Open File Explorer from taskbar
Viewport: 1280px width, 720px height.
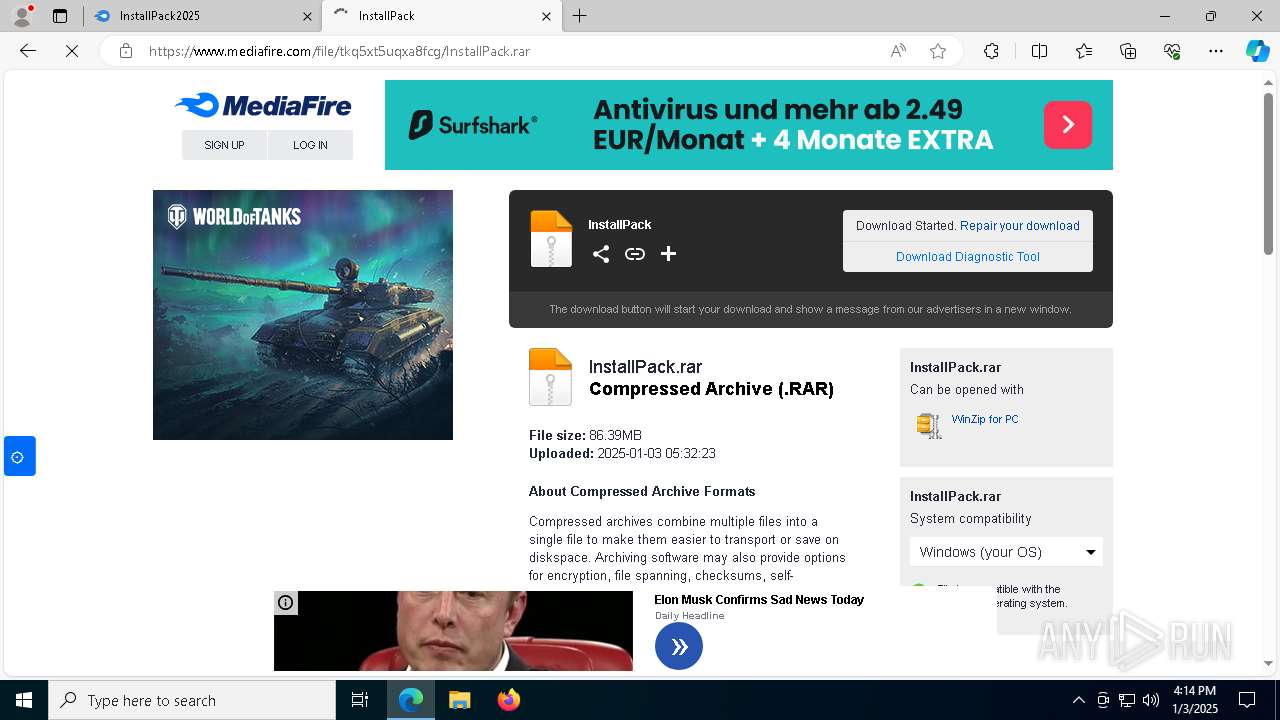coord(459,700)
